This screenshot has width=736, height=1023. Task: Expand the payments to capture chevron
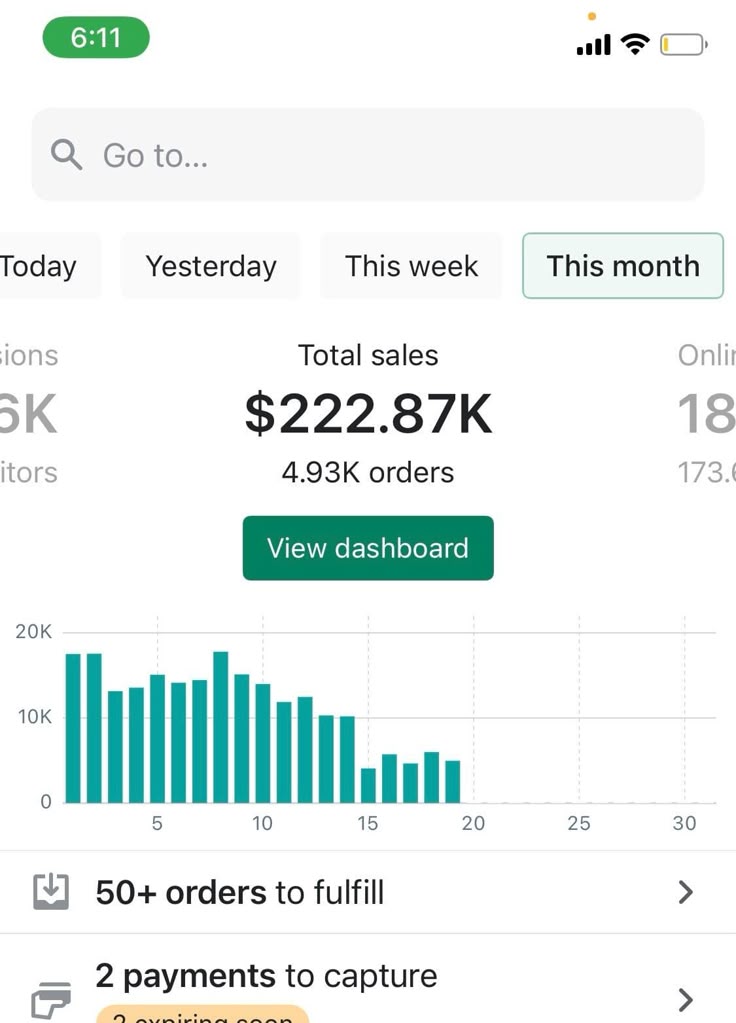click(685, 999)
